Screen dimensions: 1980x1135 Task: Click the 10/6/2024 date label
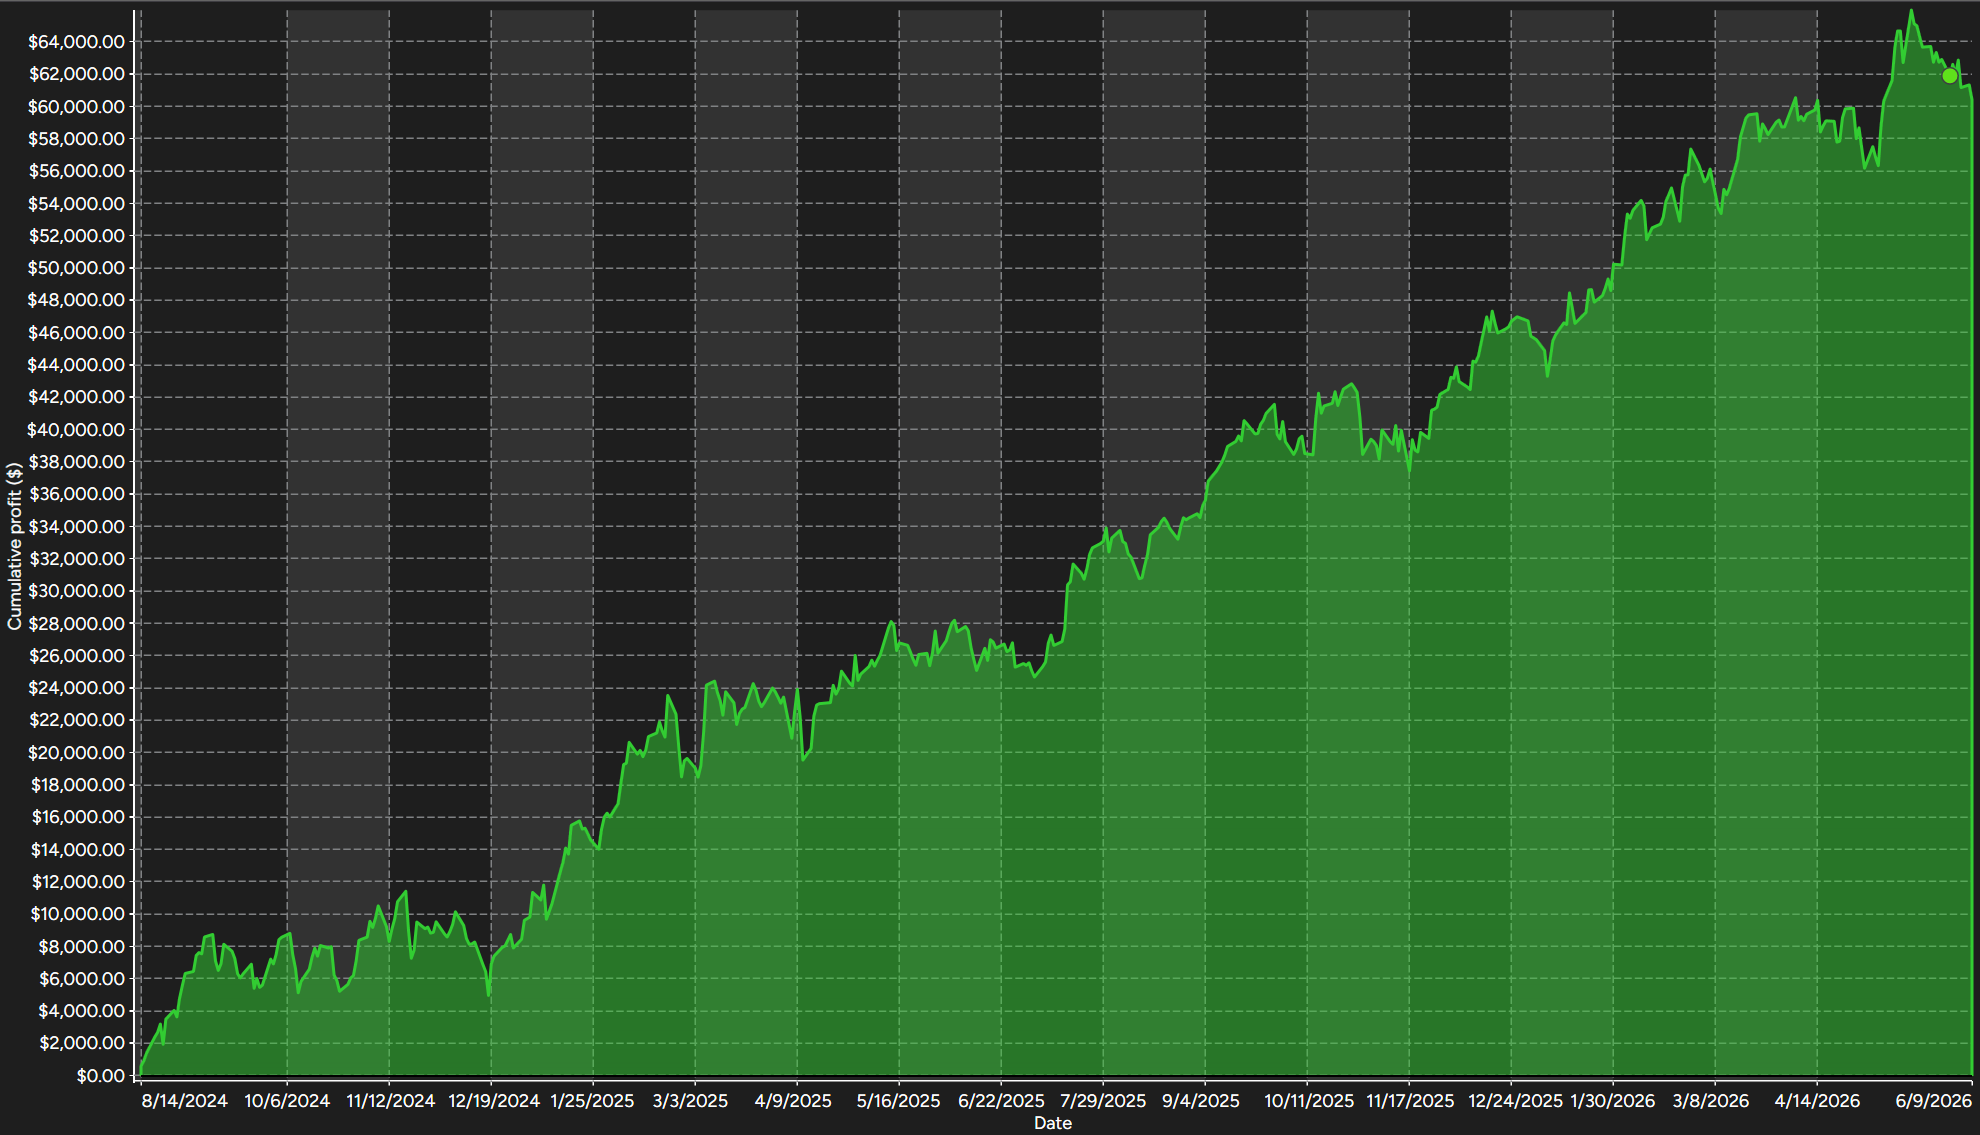coord(287,1101)
